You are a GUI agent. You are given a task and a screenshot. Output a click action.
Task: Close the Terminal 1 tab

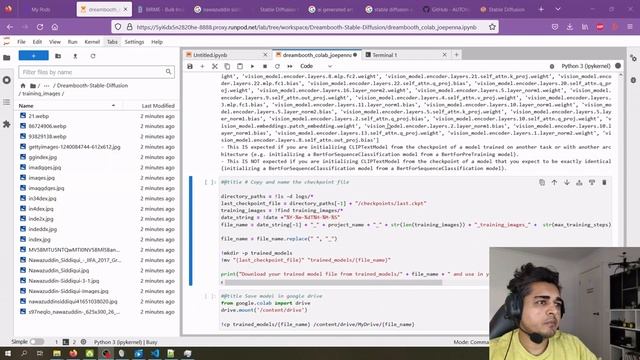tap(444, 55)
